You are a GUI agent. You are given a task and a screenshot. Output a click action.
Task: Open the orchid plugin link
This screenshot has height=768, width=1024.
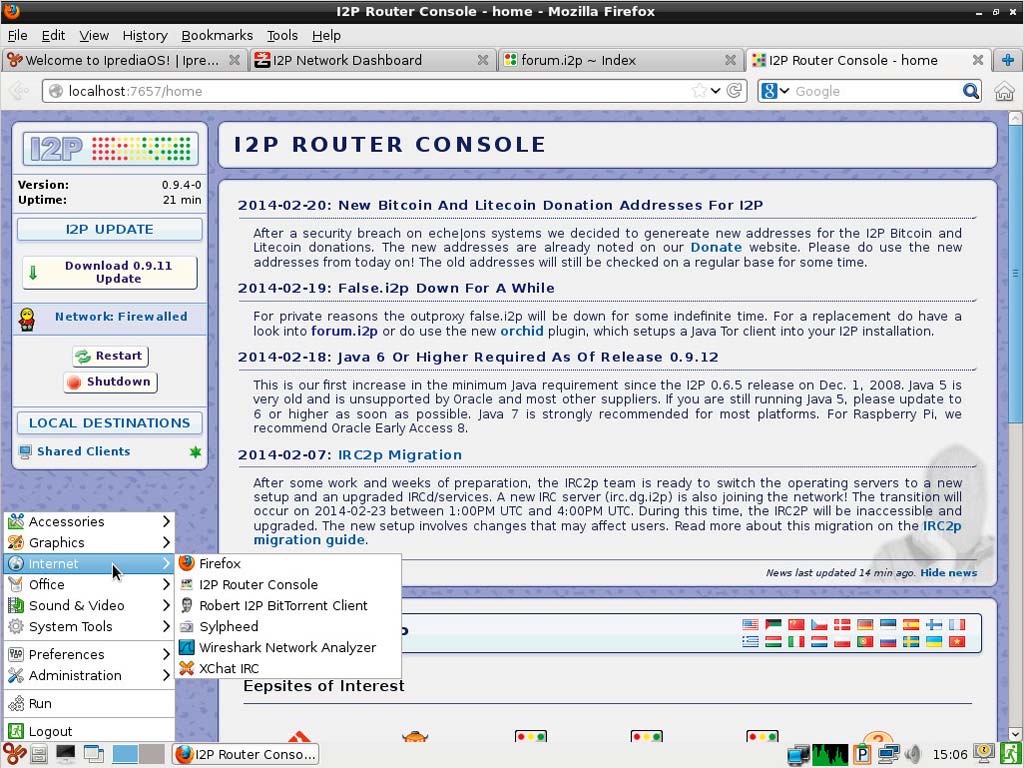point(522,331)
